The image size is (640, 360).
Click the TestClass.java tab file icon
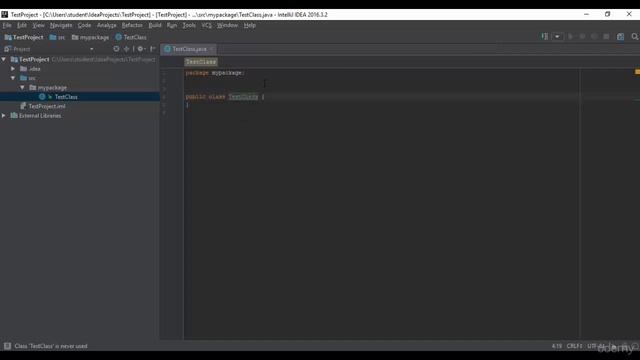click(x=167, y=49)
